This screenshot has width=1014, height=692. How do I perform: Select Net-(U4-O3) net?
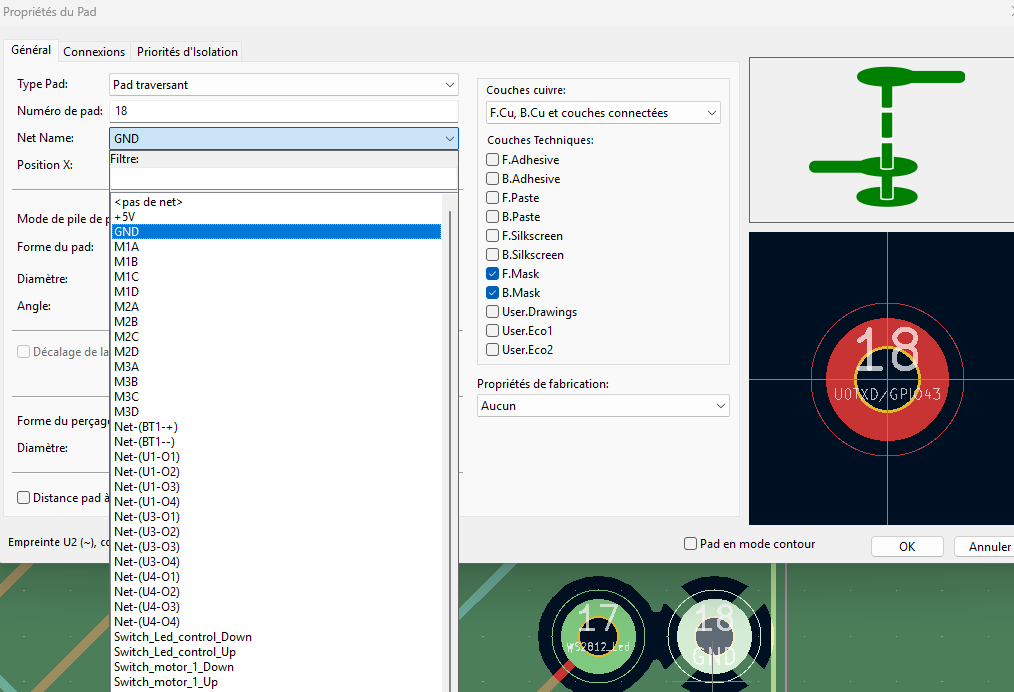276,607
